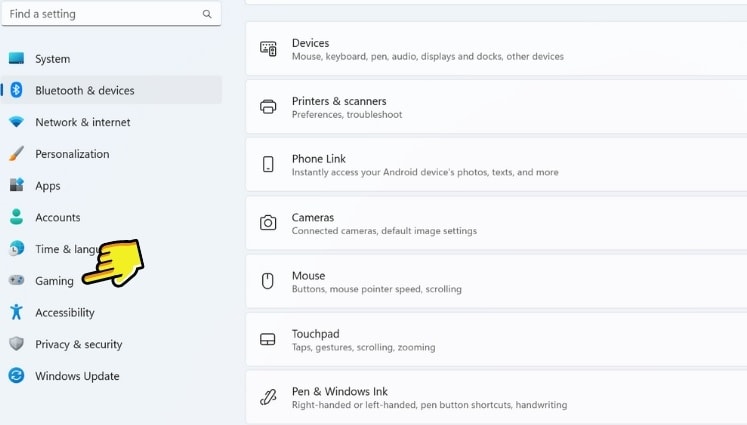Click the Bluetooth icon in sidebar
This screenshot has height=425, width=747.
point(16,90)
